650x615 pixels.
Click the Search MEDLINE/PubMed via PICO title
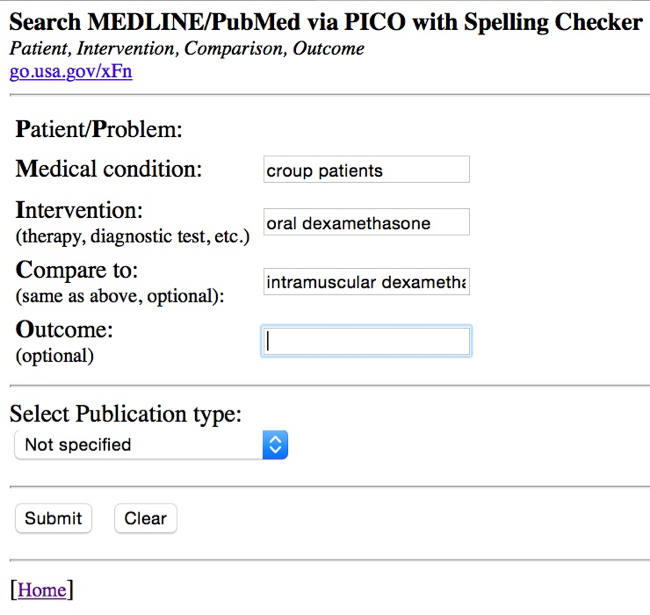[325, 22]
